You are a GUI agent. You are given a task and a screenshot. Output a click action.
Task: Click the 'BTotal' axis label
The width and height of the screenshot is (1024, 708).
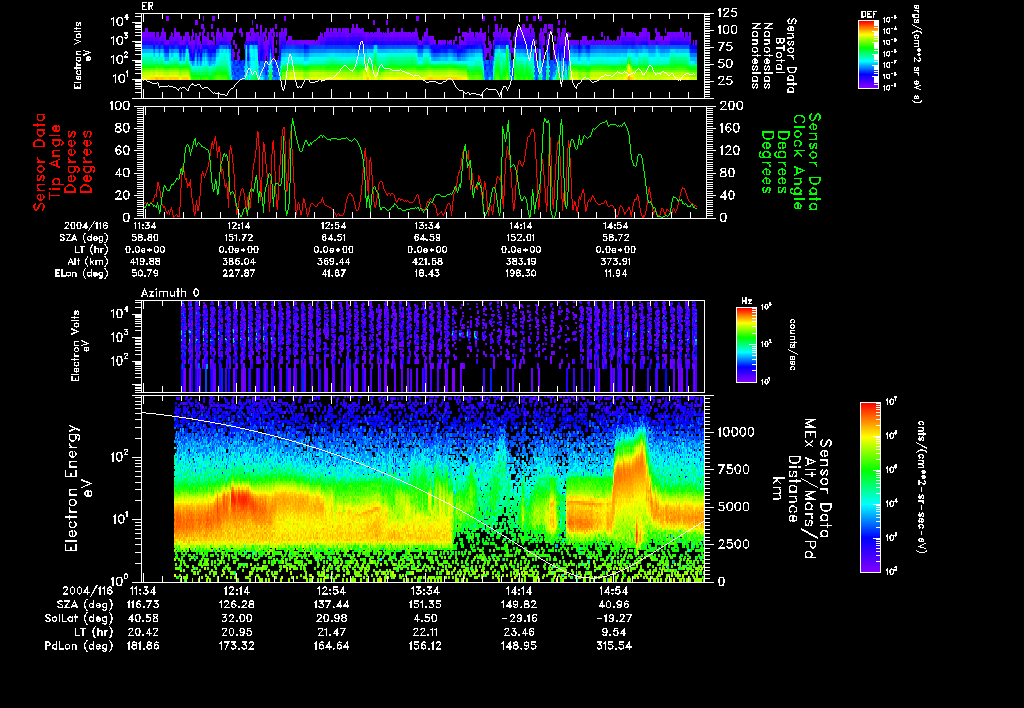[780, 55]
